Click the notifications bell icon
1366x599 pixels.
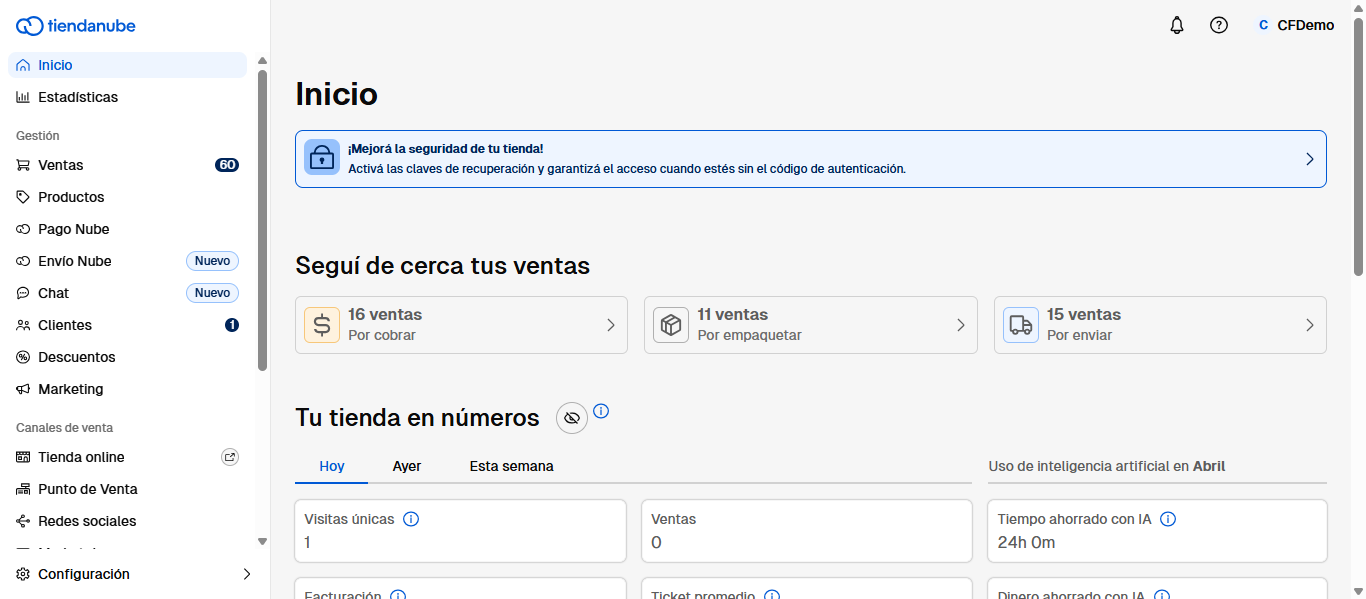click(1176, 26)
